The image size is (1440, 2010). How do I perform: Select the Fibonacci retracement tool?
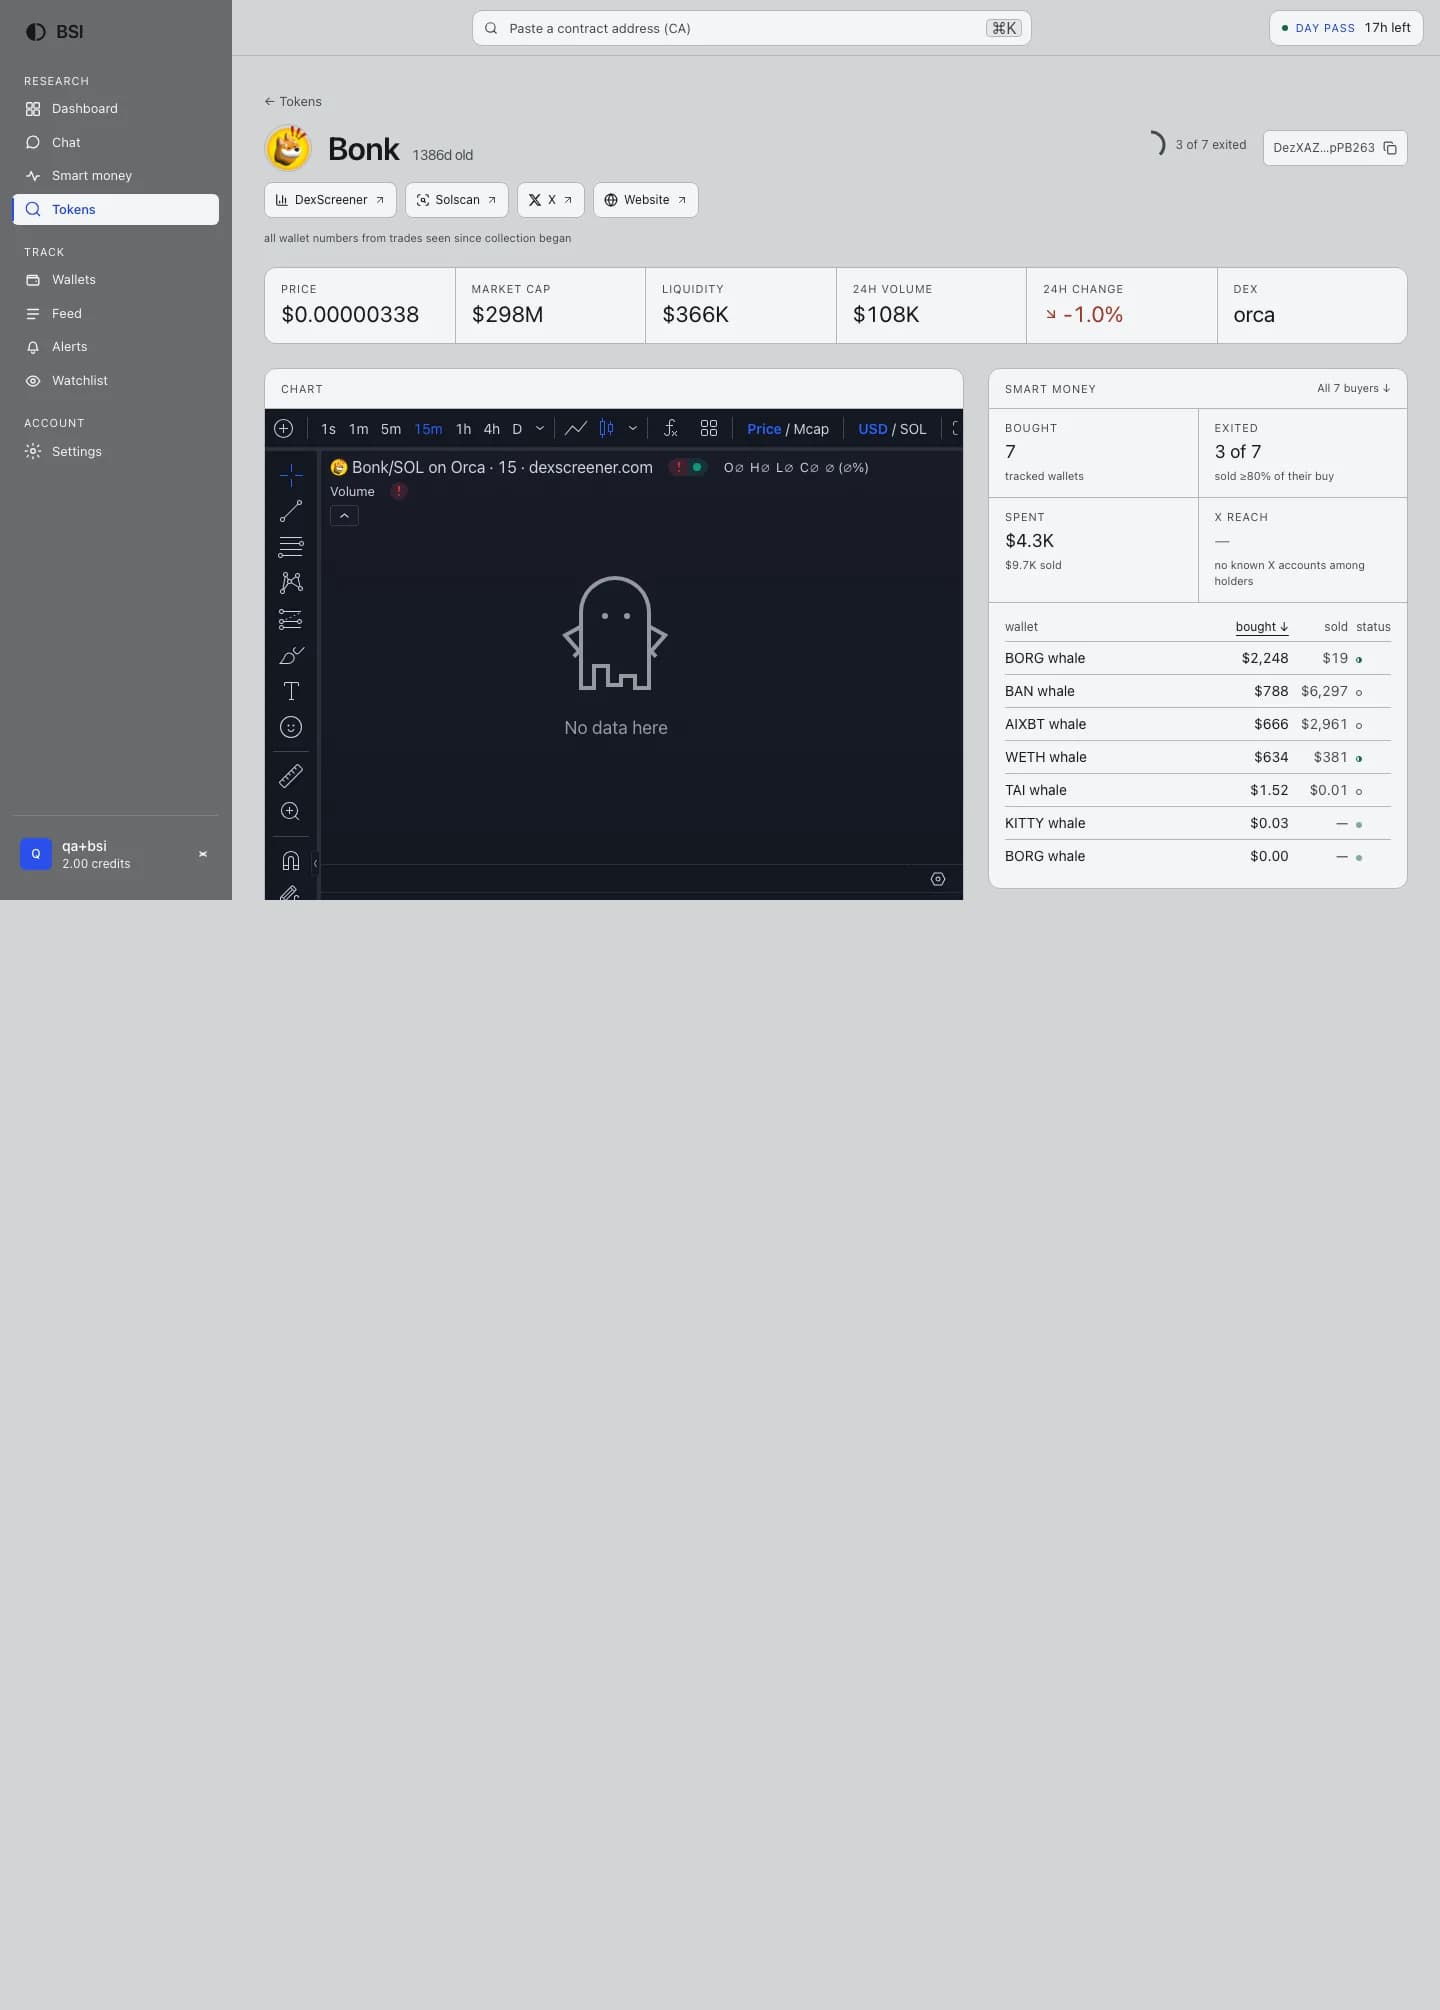point(291,547)
